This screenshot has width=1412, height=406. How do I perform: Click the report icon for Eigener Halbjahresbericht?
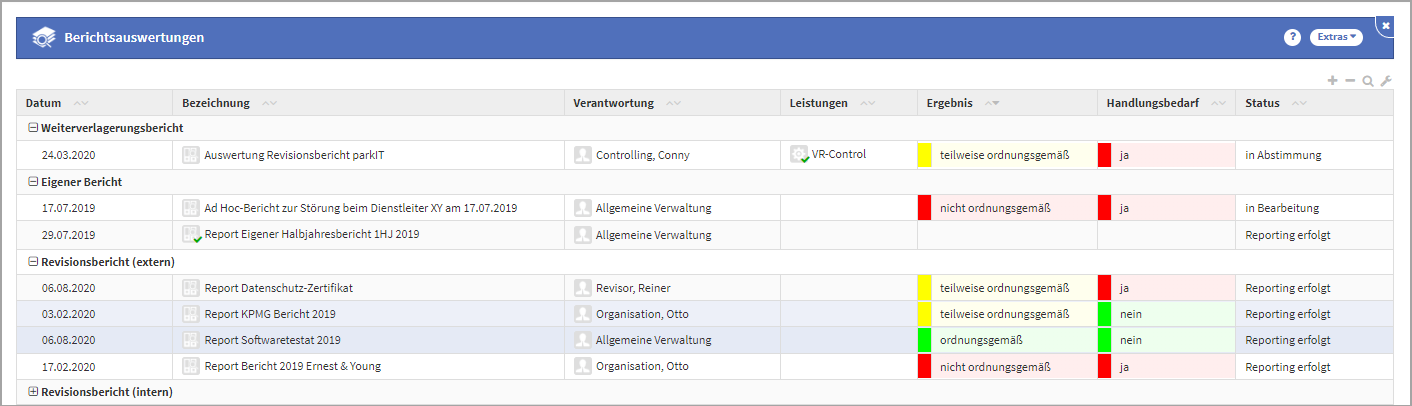point(191,235)
